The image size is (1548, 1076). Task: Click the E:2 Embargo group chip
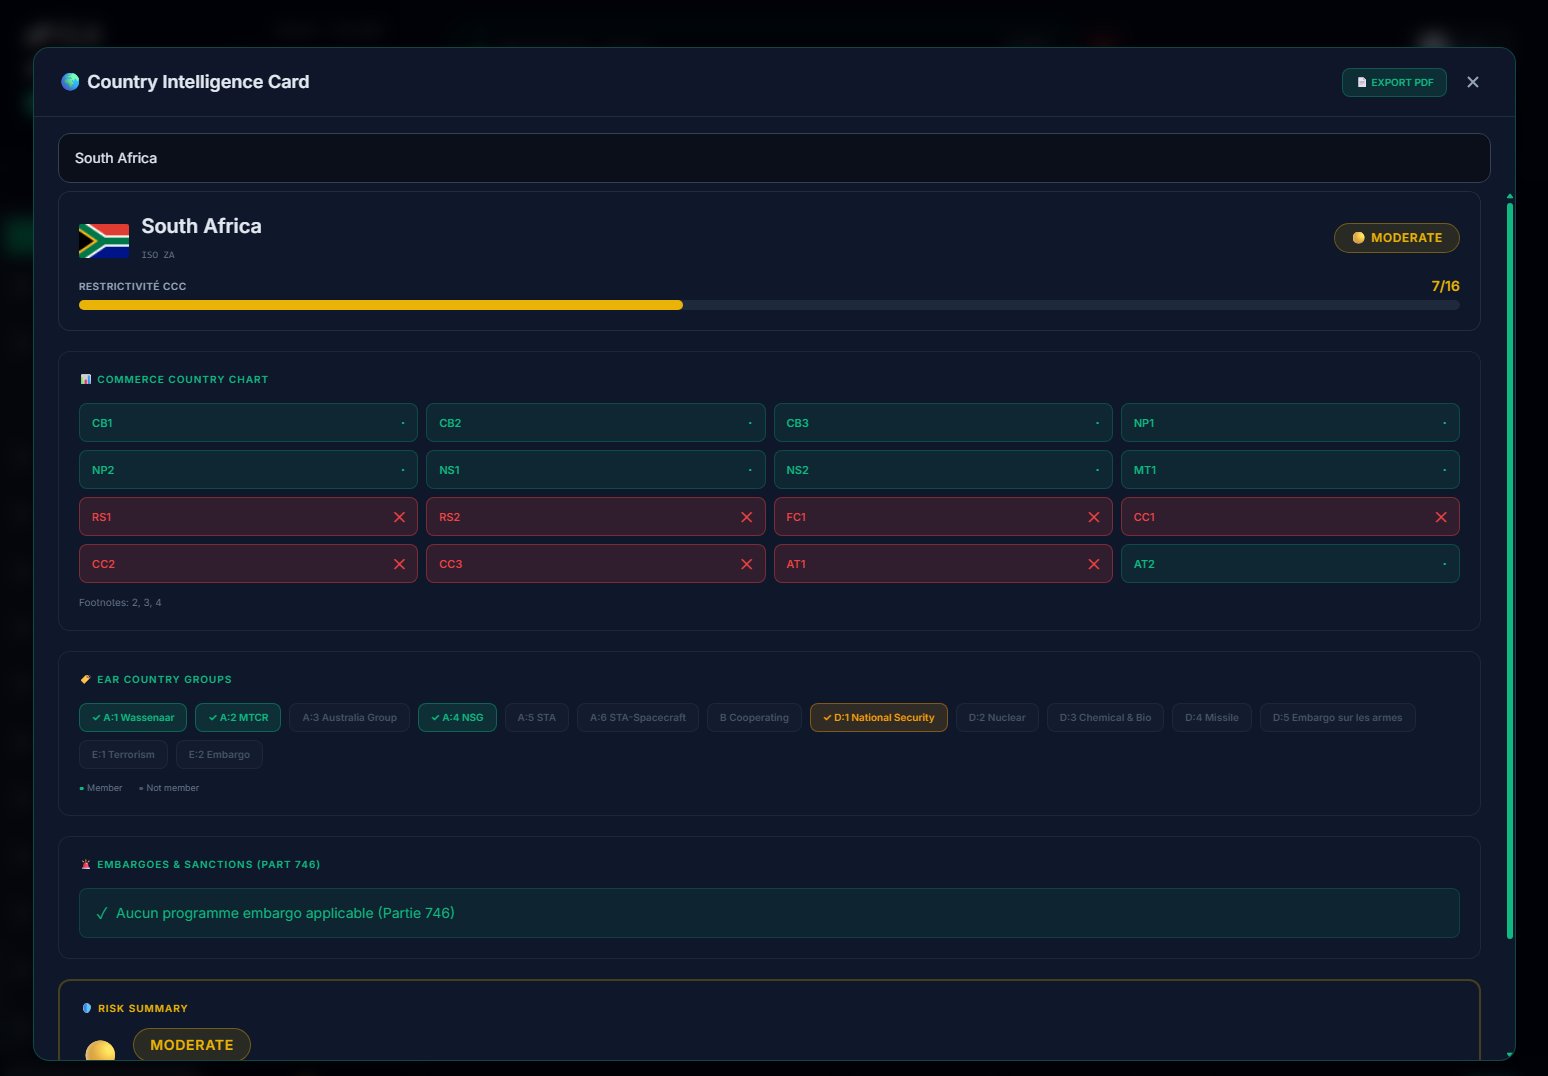pos(219,755)
